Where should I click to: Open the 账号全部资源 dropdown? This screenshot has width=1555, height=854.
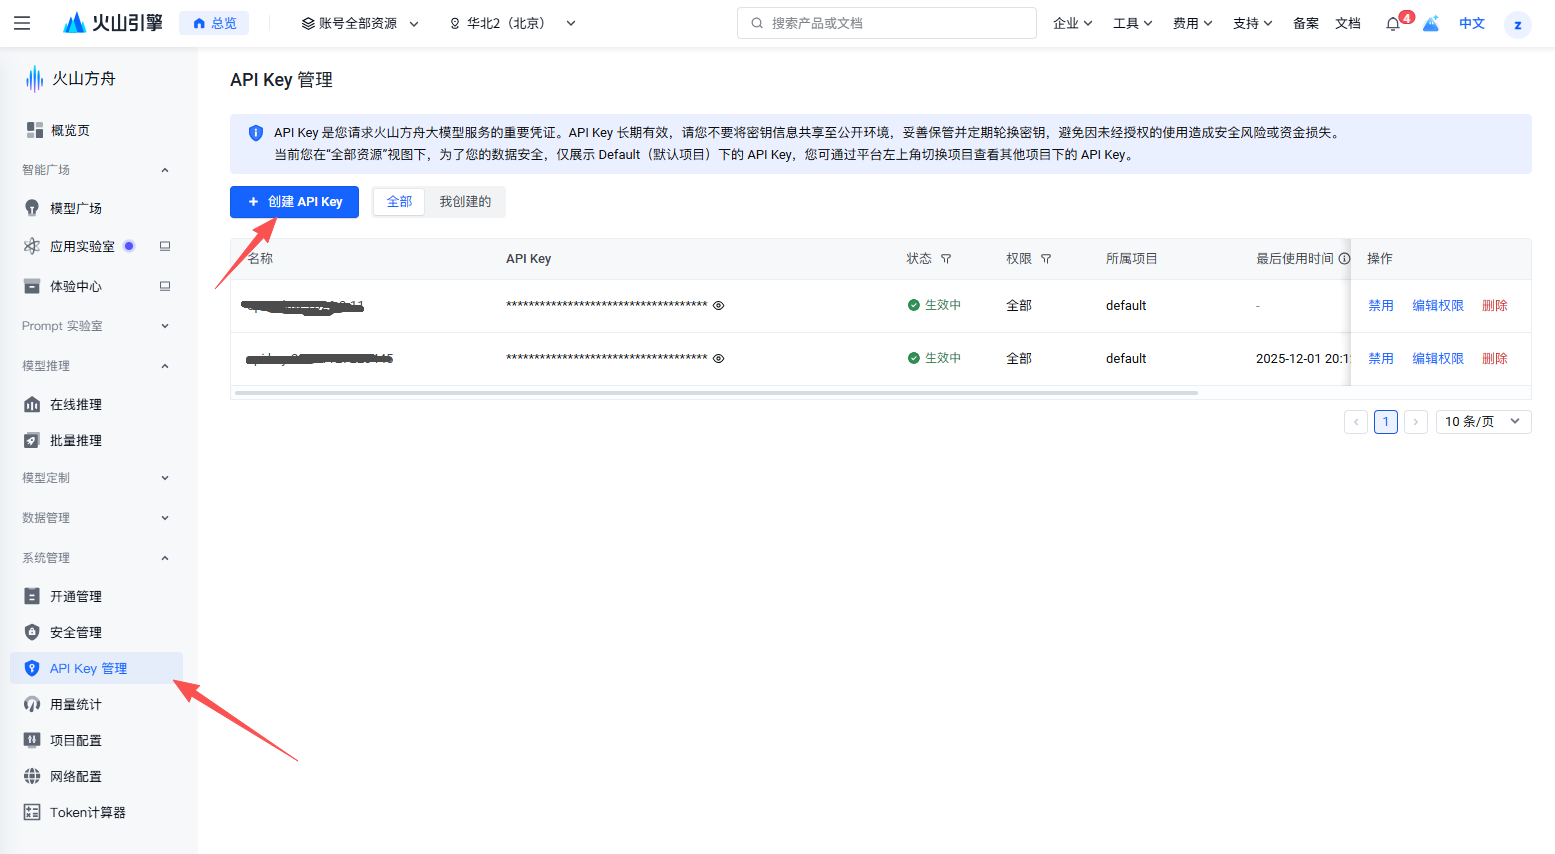click(360, 23)
